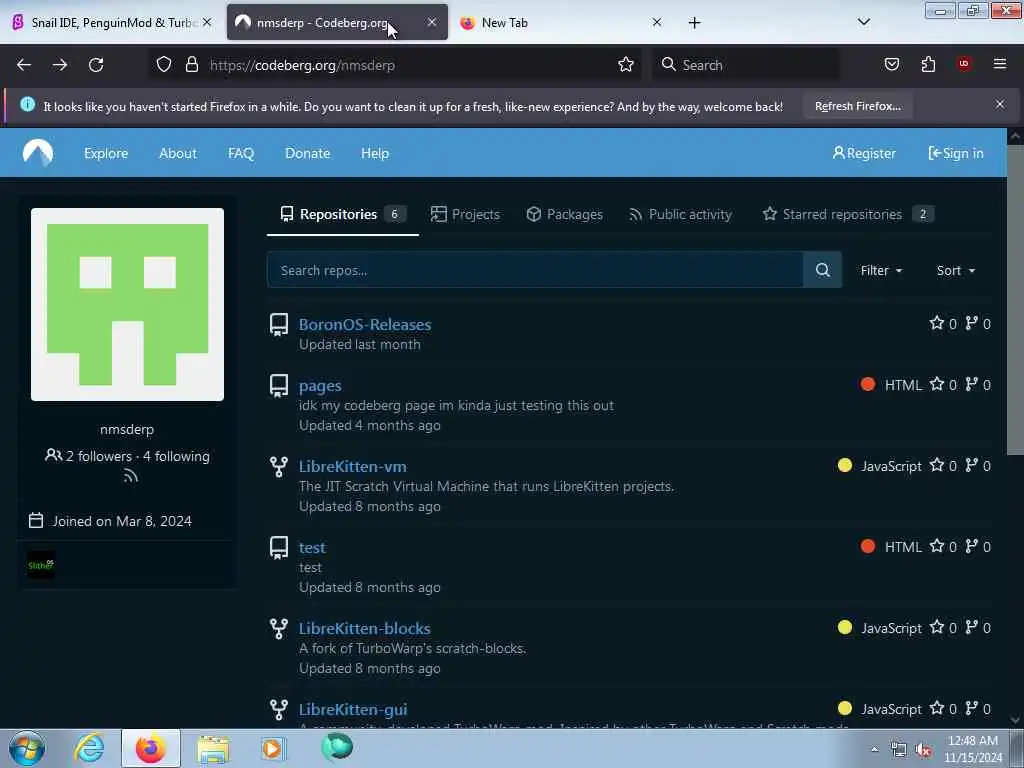
Task: Open the Projects tab
Action: [465, 214]
